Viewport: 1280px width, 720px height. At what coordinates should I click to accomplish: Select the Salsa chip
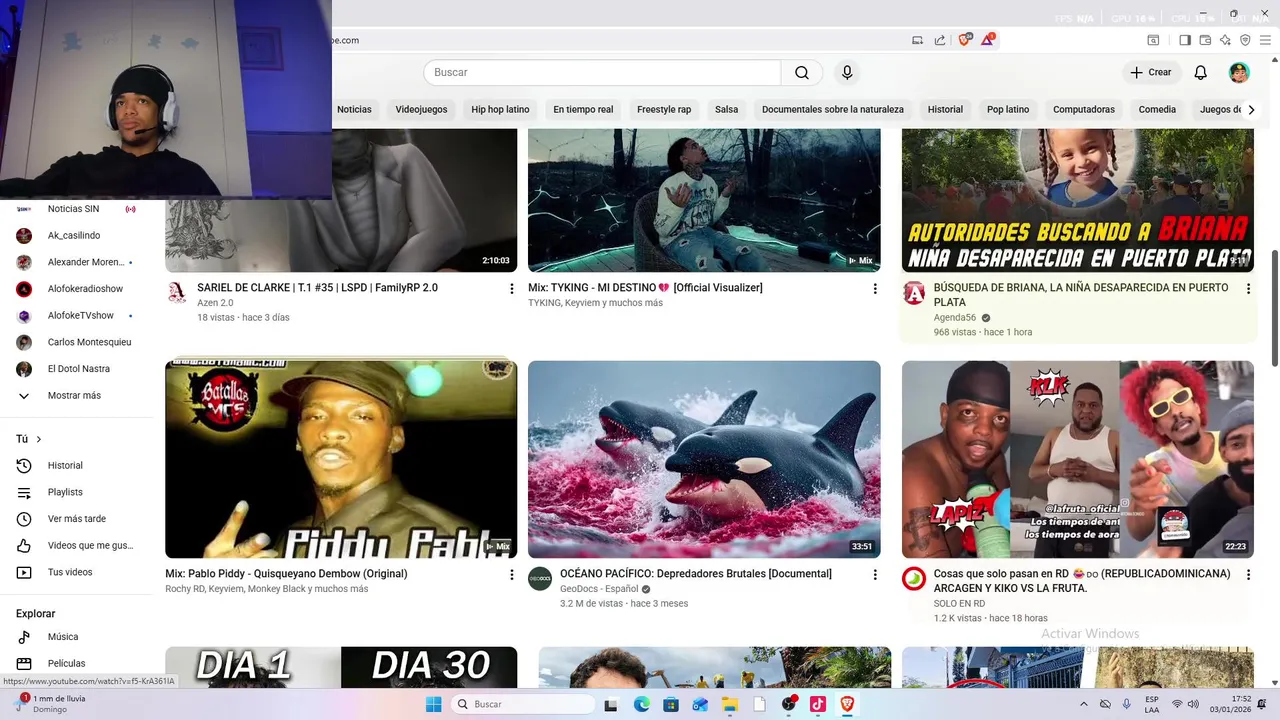coord(727,109)
